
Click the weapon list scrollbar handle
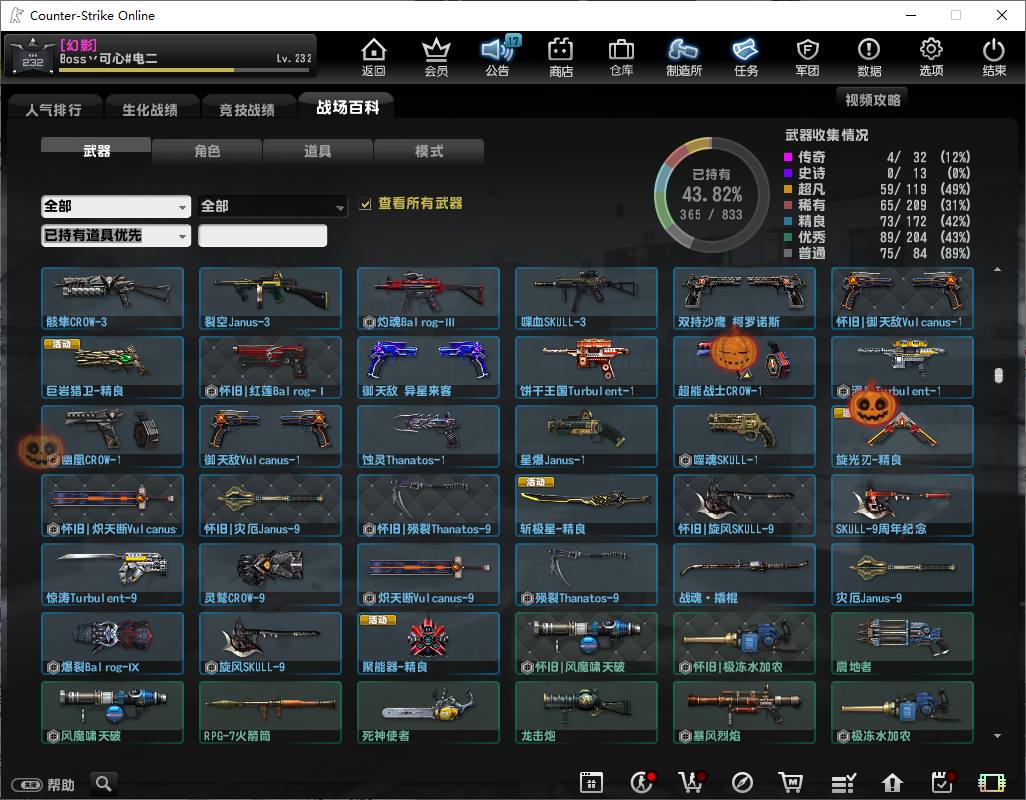point(998,375)
